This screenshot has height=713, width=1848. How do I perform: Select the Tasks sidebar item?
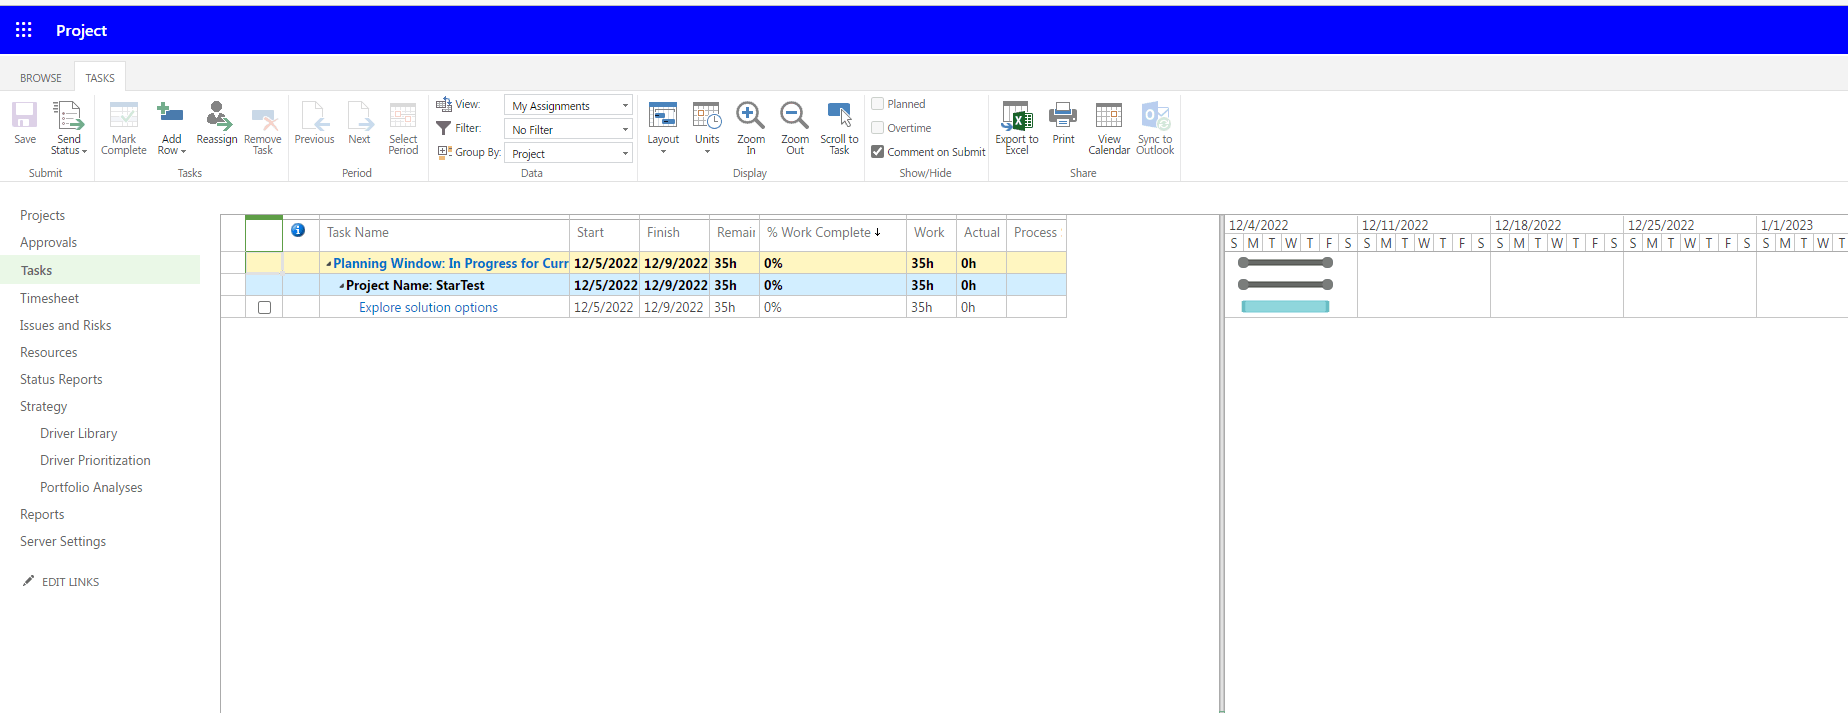[100, 270]
